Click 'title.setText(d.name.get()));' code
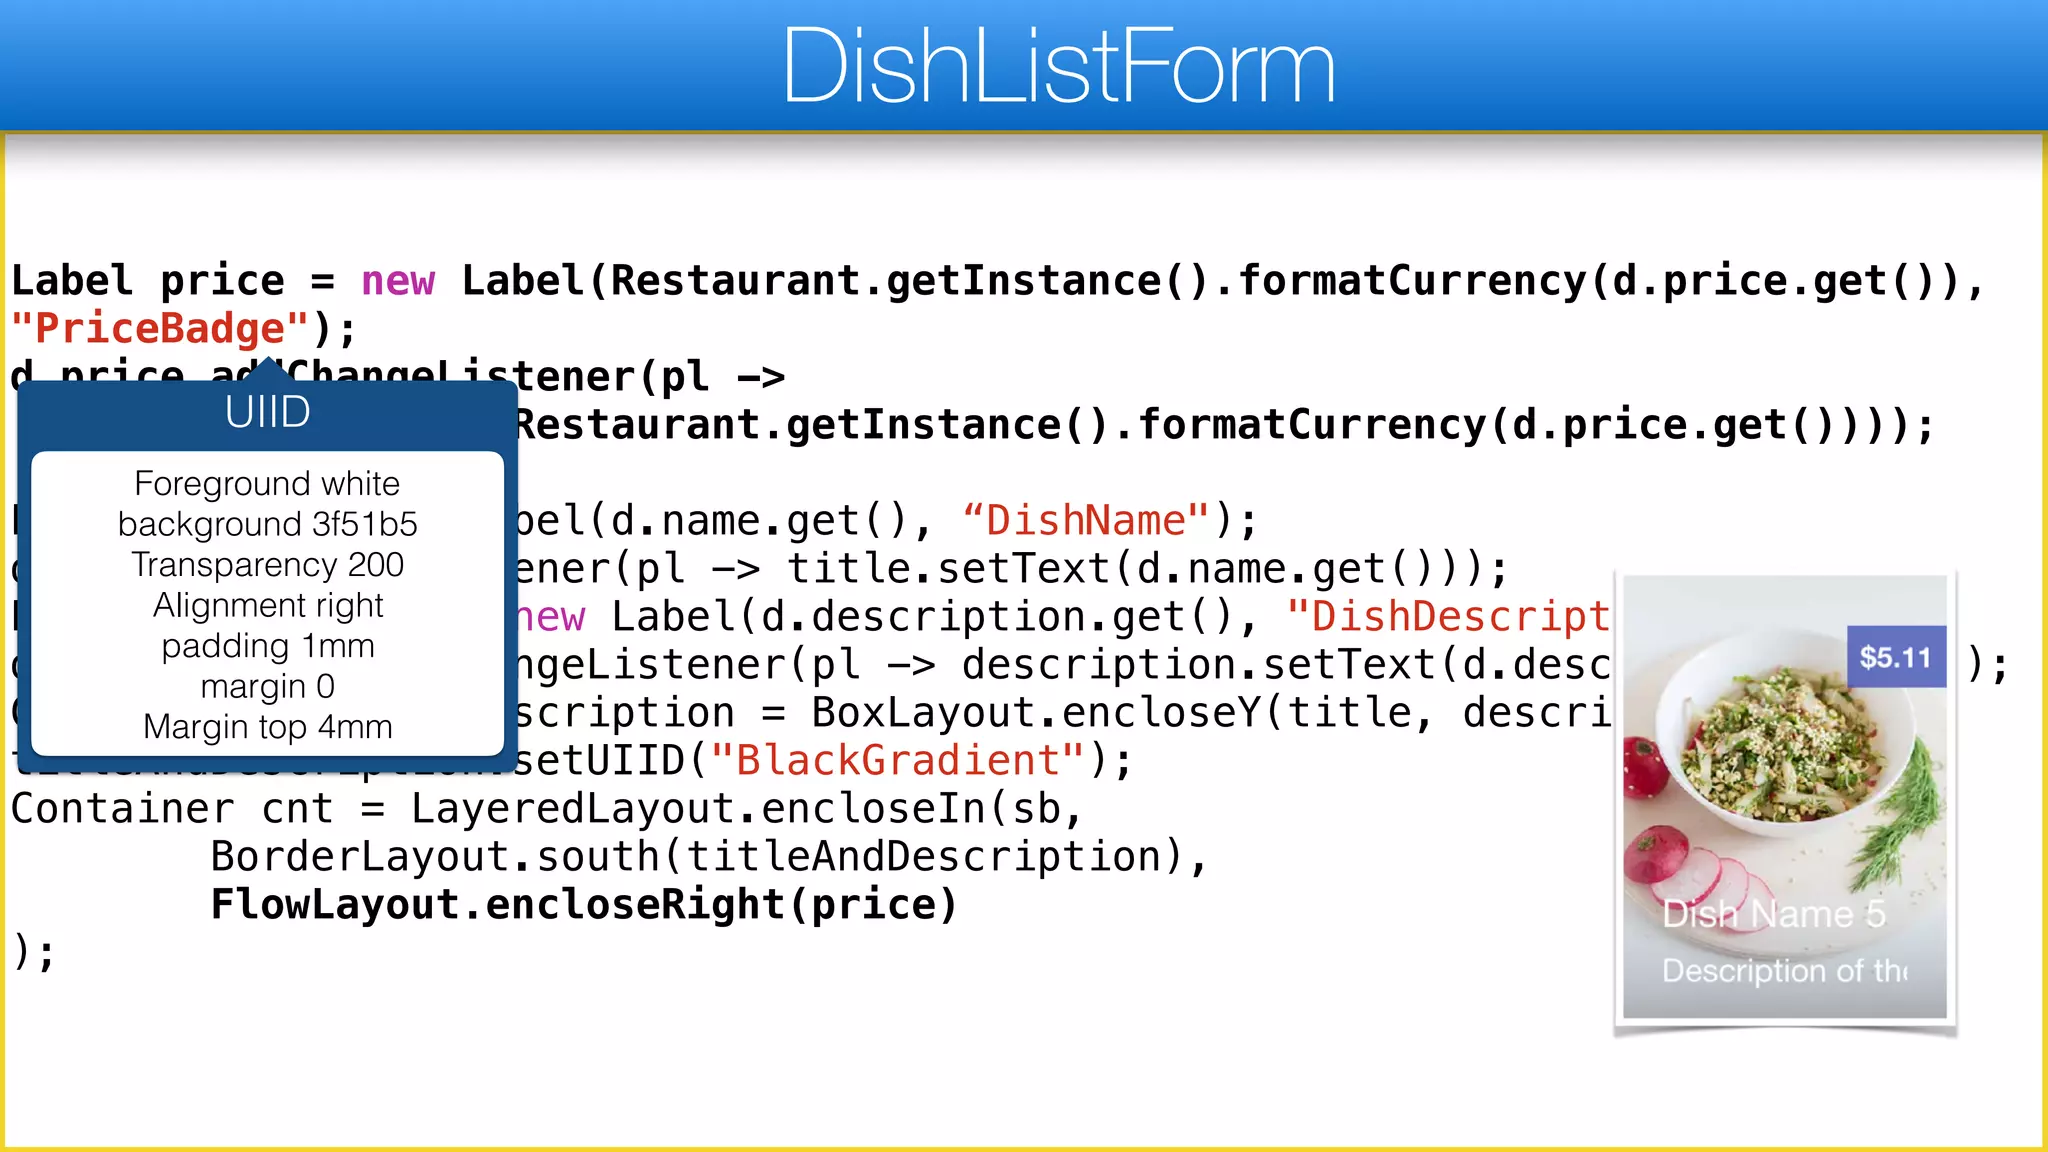Screen dimensions: 2048x1152 tap(1147, 568)
